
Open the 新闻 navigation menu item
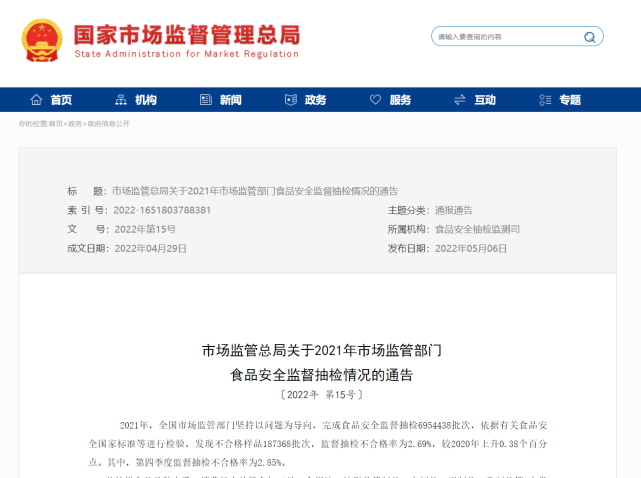pos(231,100)
